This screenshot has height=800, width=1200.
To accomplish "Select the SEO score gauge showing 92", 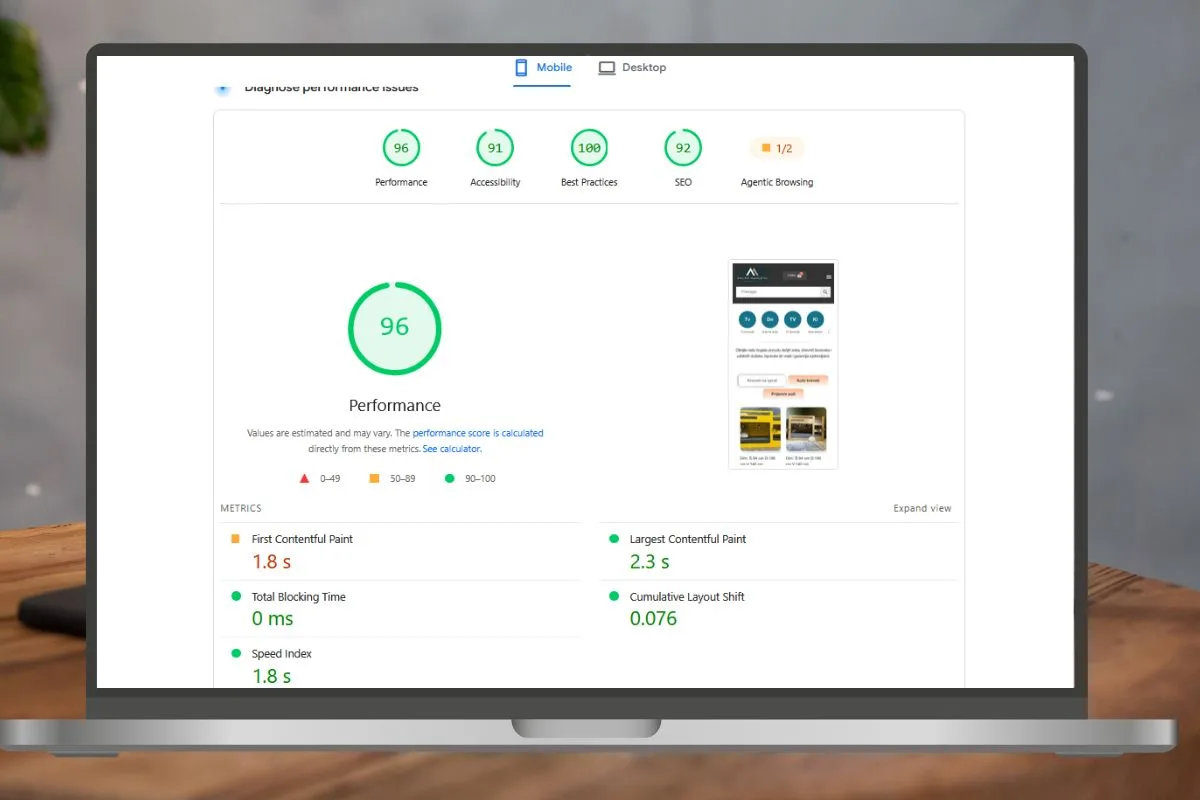I will 683,158.
